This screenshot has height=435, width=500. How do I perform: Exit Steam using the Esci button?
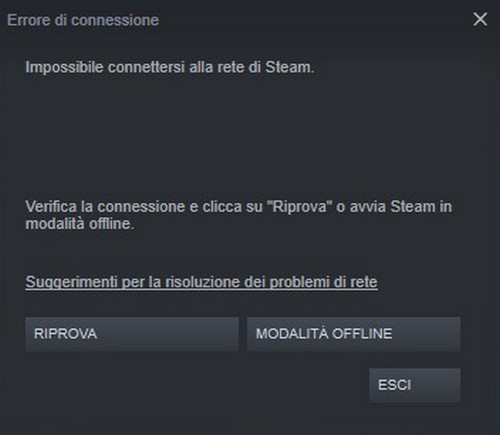coord(415,385)
